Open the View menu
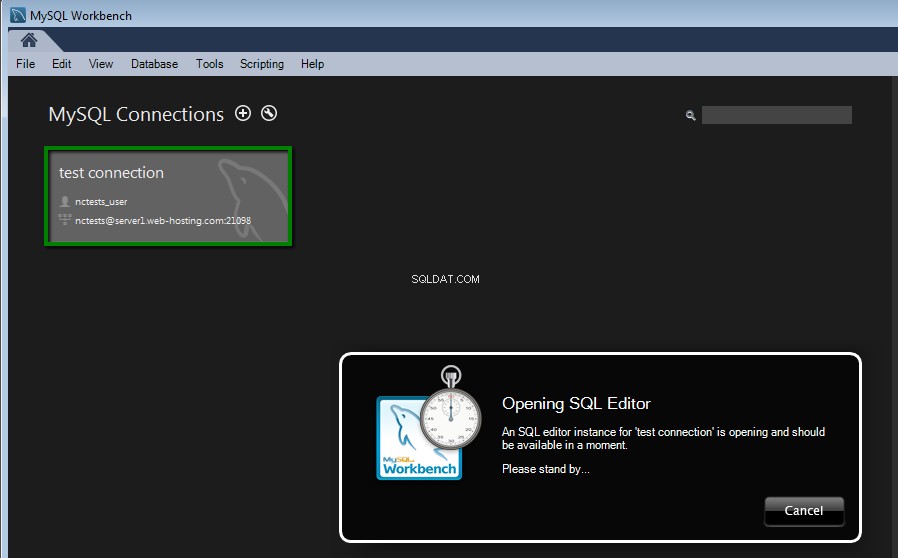898x558 pixels. [101, 64]
